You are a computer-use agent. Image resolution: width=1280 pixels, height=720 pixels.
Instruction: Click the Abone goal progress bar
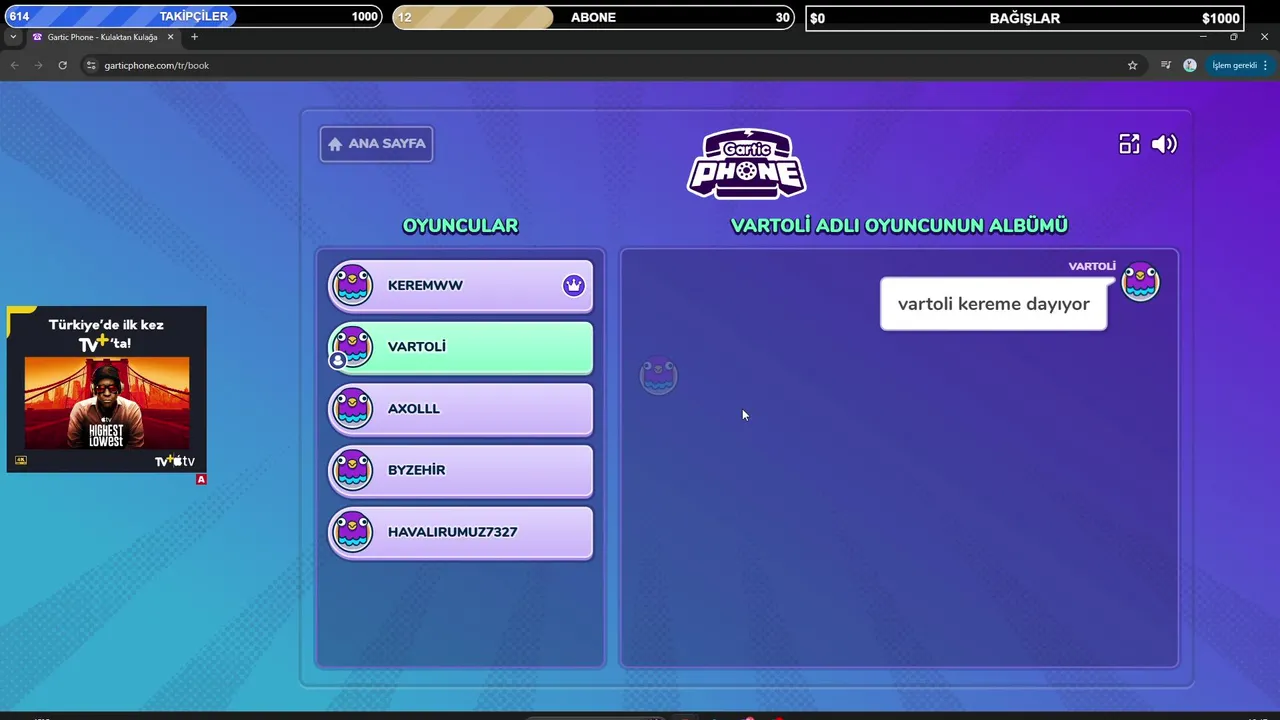click(x=593, y=17)
